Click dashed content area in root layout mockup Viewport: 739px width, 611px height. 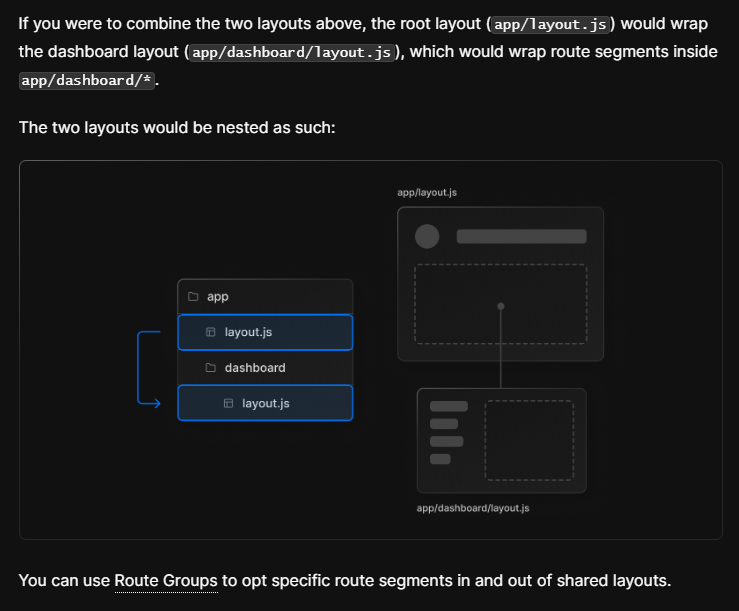(501, 304)
